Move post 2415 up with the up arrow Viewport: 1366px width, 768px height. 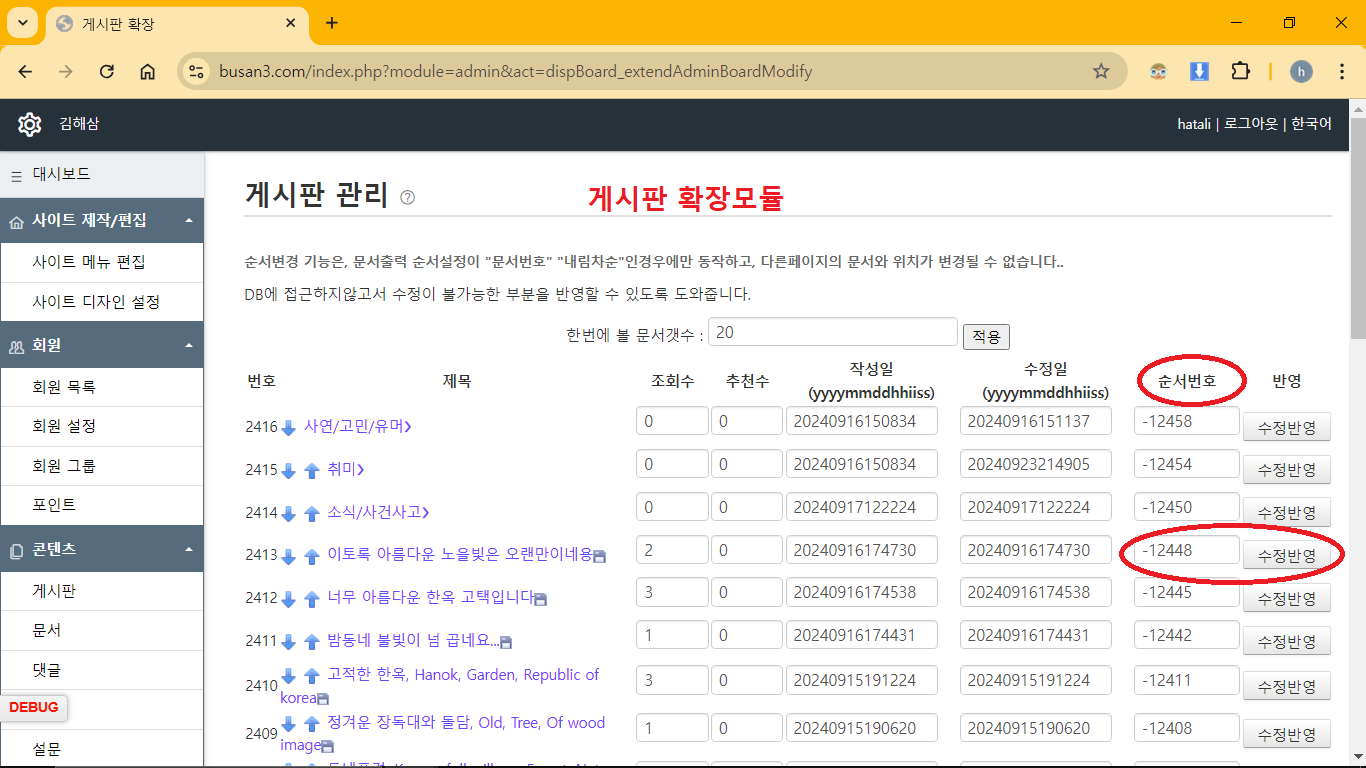311,471
